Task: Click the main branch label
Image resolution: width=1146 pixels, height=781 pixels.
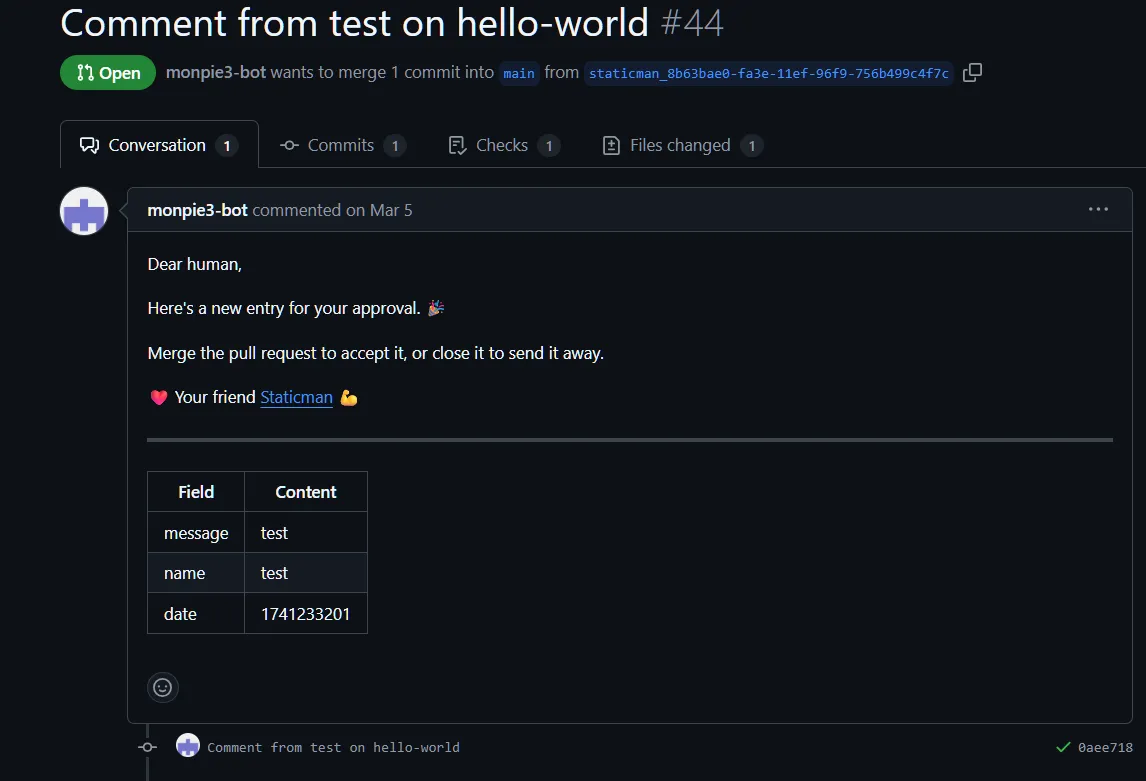Action: pyautogui.click(x=519, y=73)
